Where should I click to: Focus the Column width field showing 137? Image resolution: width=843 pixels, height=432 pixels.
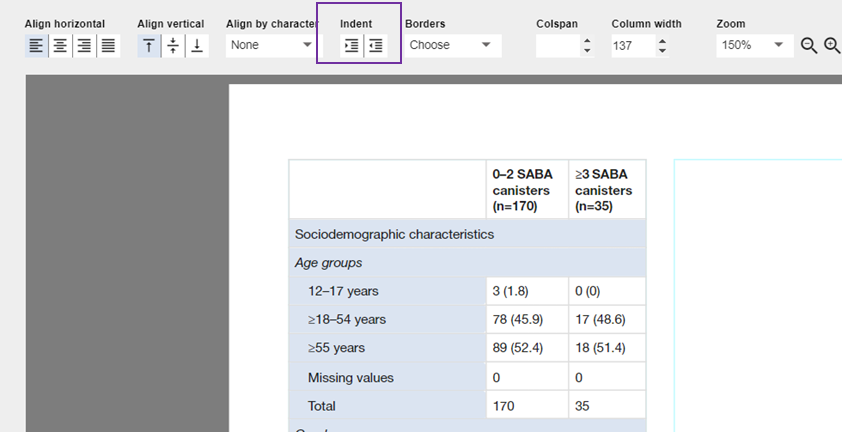pos(633,46)
